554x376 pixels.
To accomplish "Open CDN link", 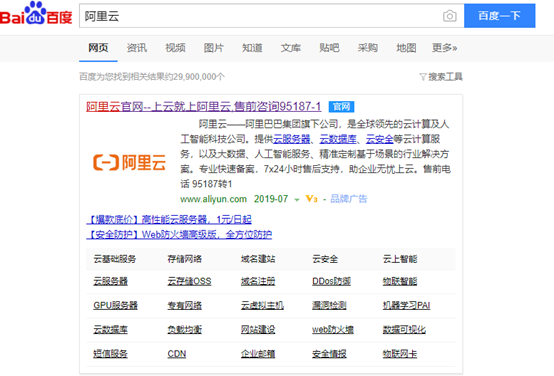I will pos(177,354).
